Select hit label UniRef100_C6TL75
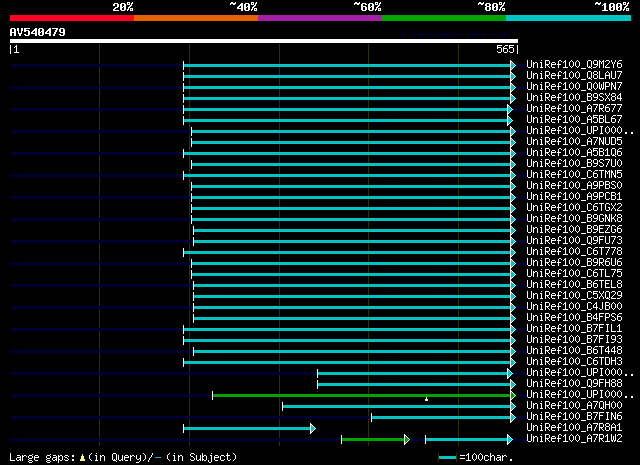 tap(574, 273)
